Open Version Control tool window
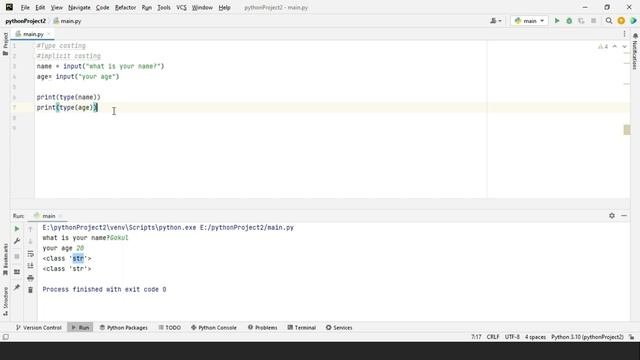640x360 pixels. pyautogui.click(x=38, y=327)
